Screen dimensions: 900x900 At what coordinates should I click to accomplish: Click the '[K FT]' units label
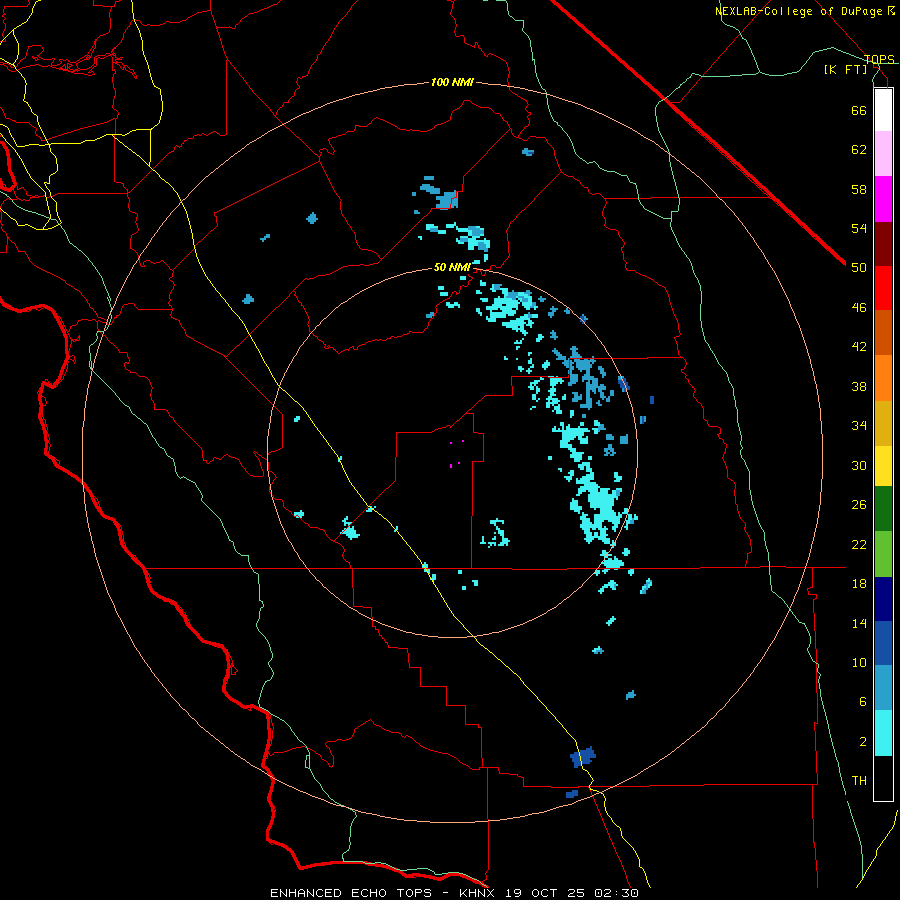tap(846, 69)
